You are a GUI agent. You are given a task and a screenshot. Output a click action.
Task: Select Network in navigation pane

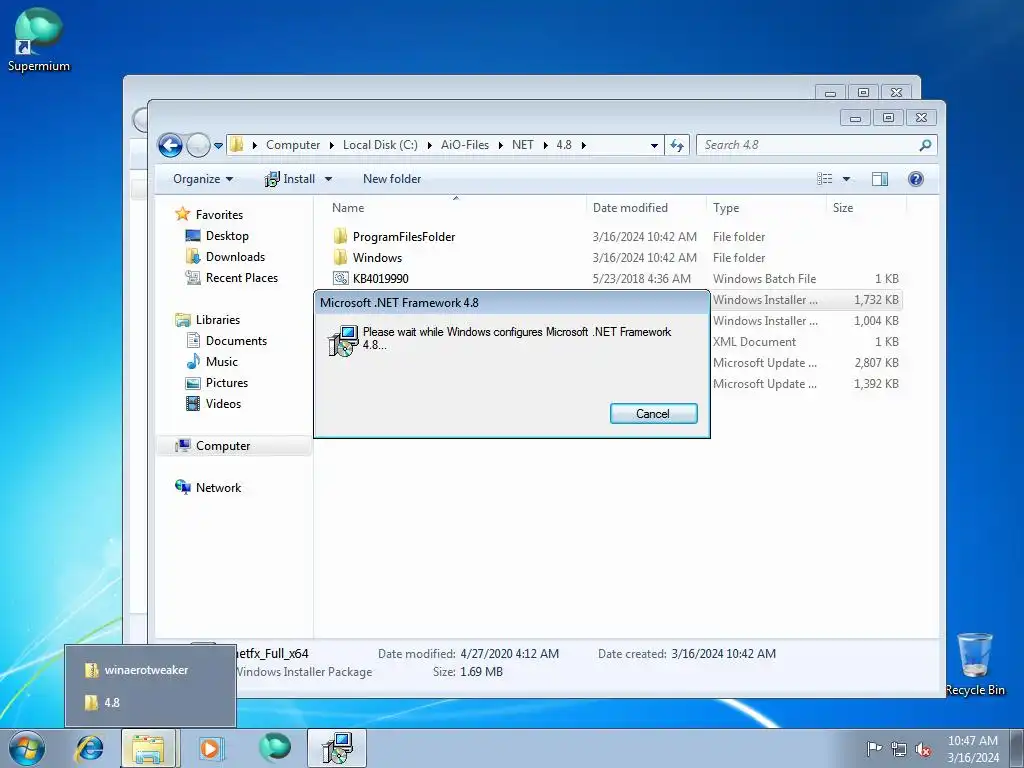218,487
